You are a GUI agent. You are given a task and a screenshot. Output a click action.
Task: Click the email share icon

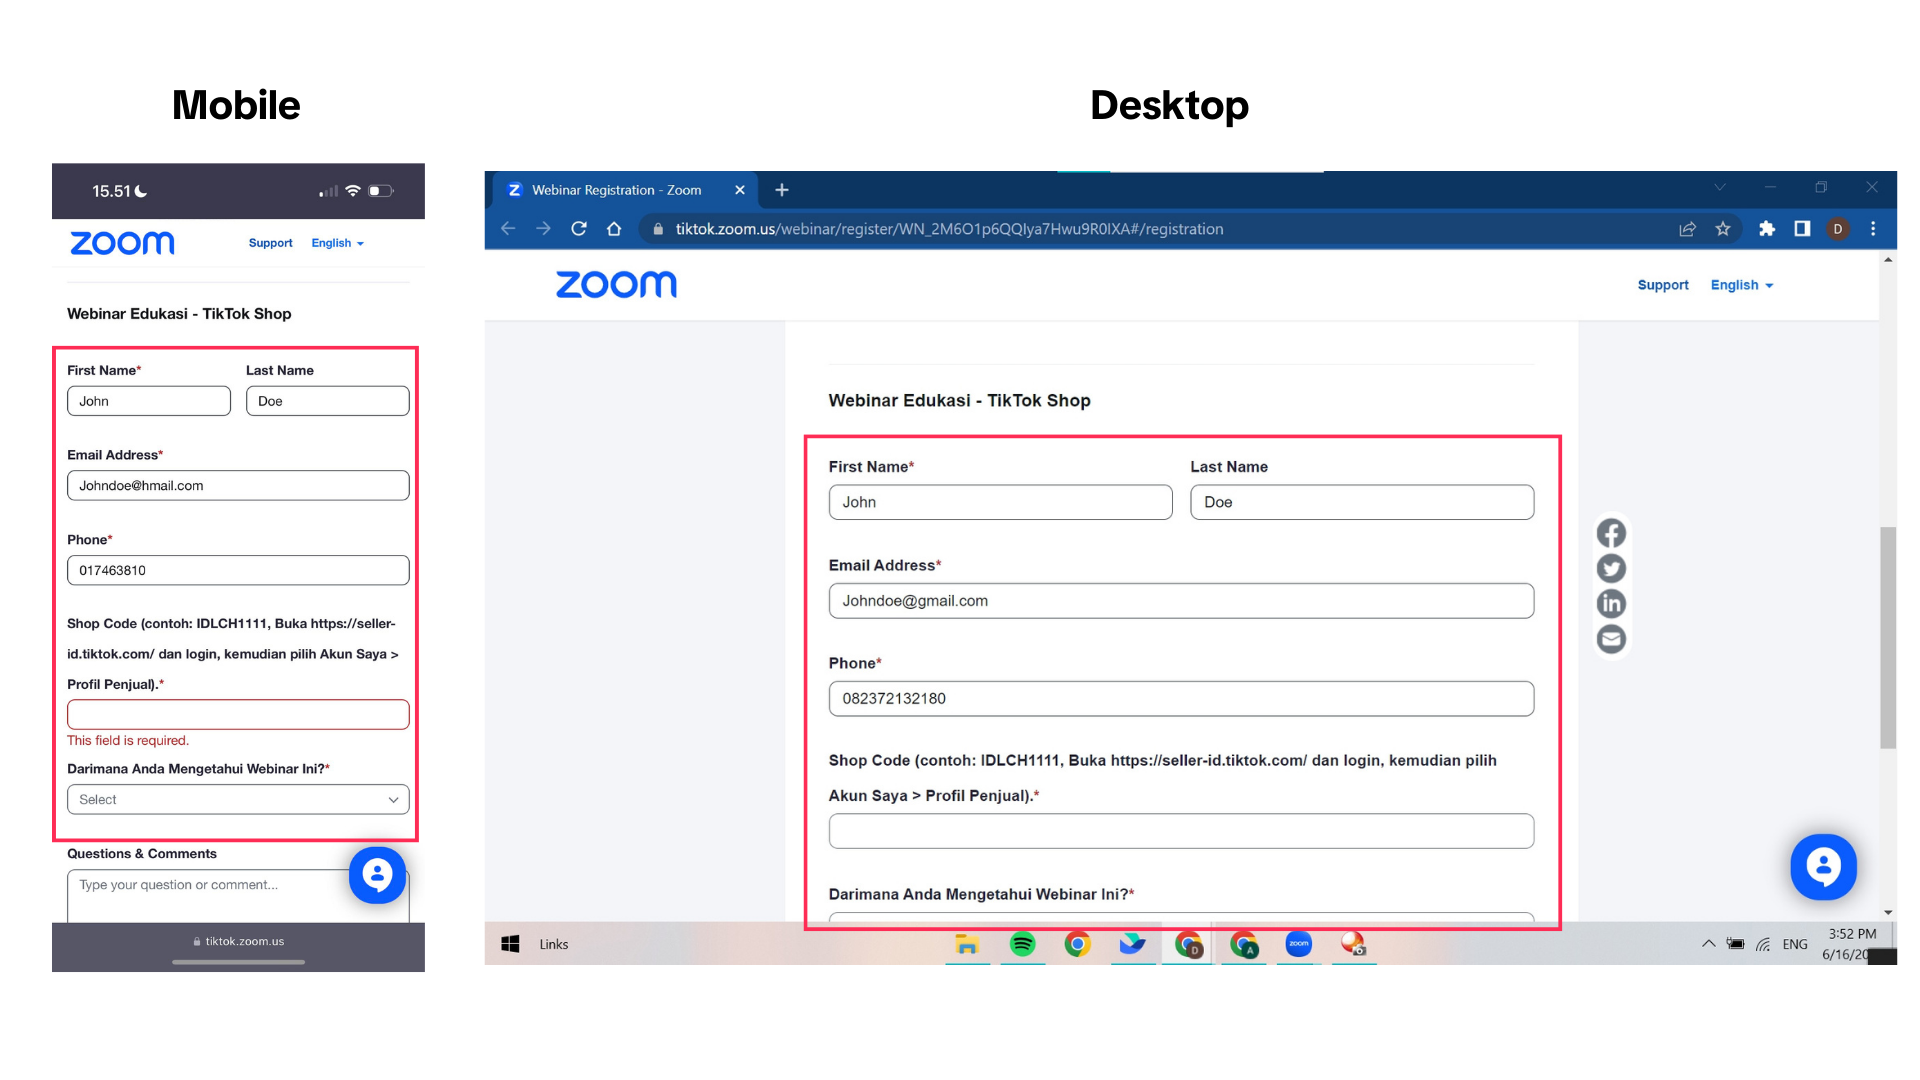(1611, 639)
